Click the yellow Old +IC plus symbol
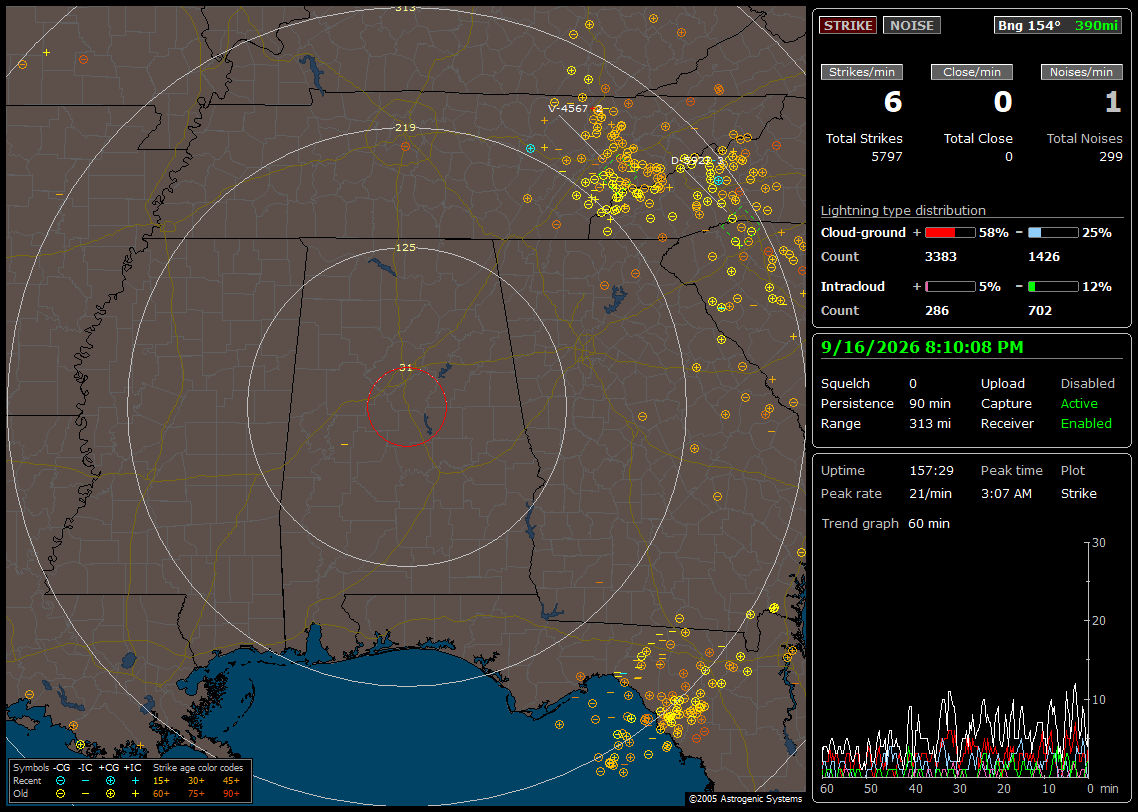The width and height of the screenshot is (1138, 812). [x=135, y=794]
